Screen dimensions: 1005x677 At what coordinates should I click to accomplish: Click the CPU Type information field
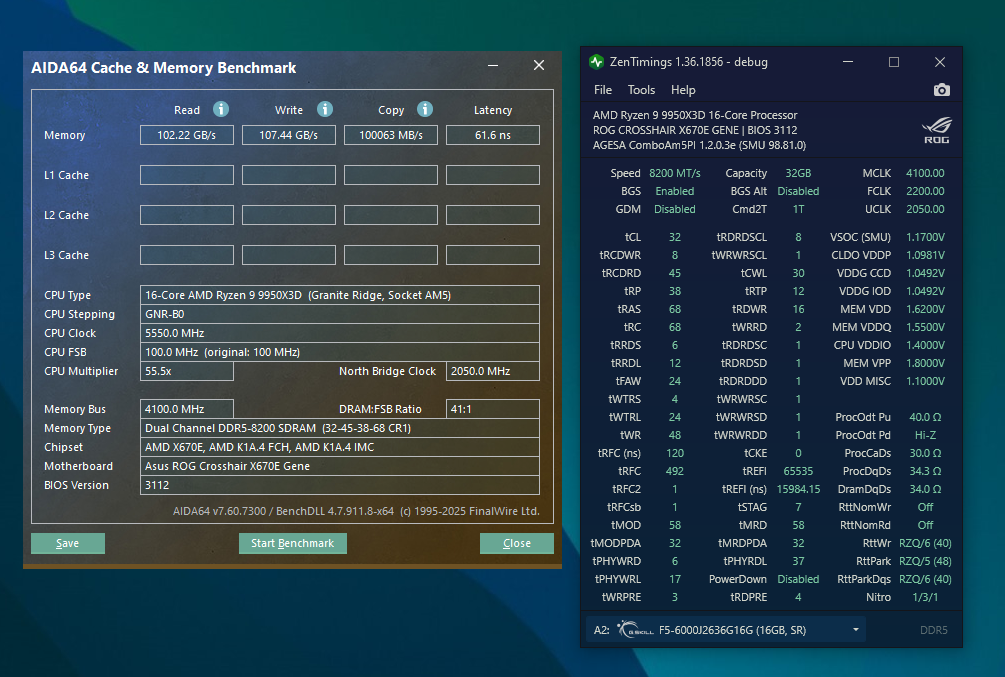[339, 295]
